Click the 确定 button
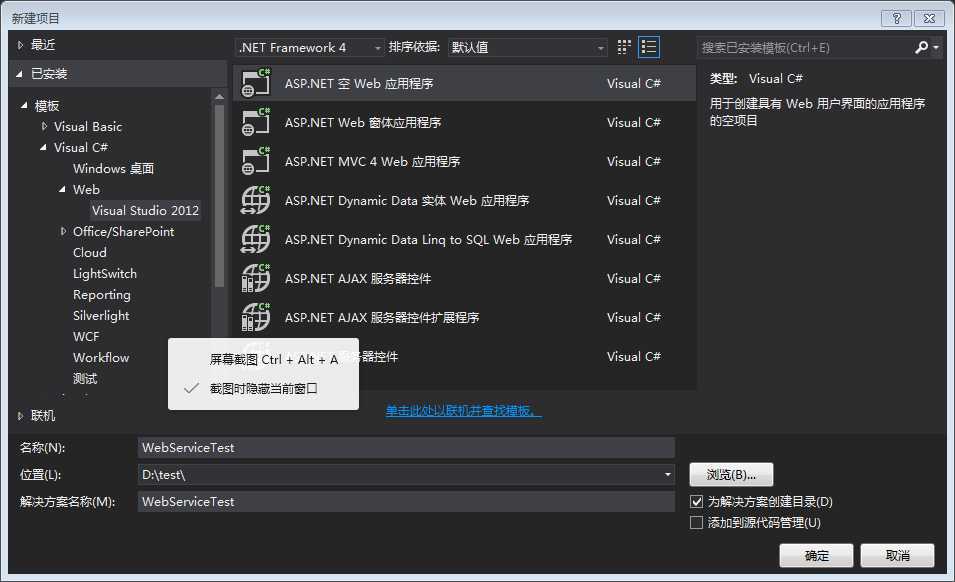The height and width of the screenshot is (582, 955). pyautogui.click(x=817, y=556)
